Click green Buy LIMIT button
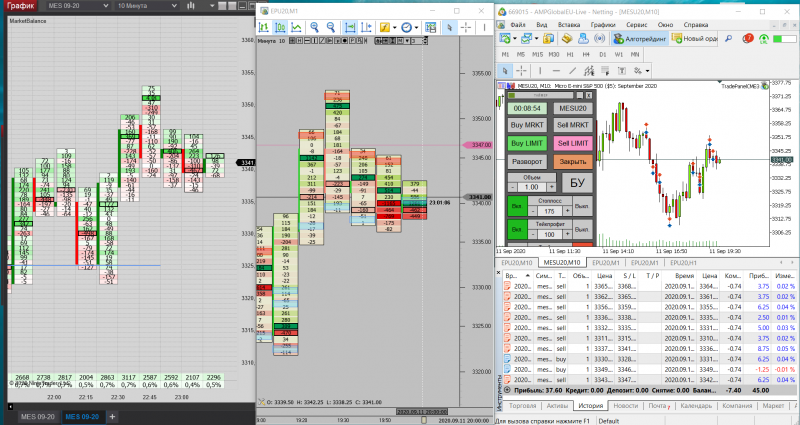This screenshot has width=800, height=425. [527, 143]
